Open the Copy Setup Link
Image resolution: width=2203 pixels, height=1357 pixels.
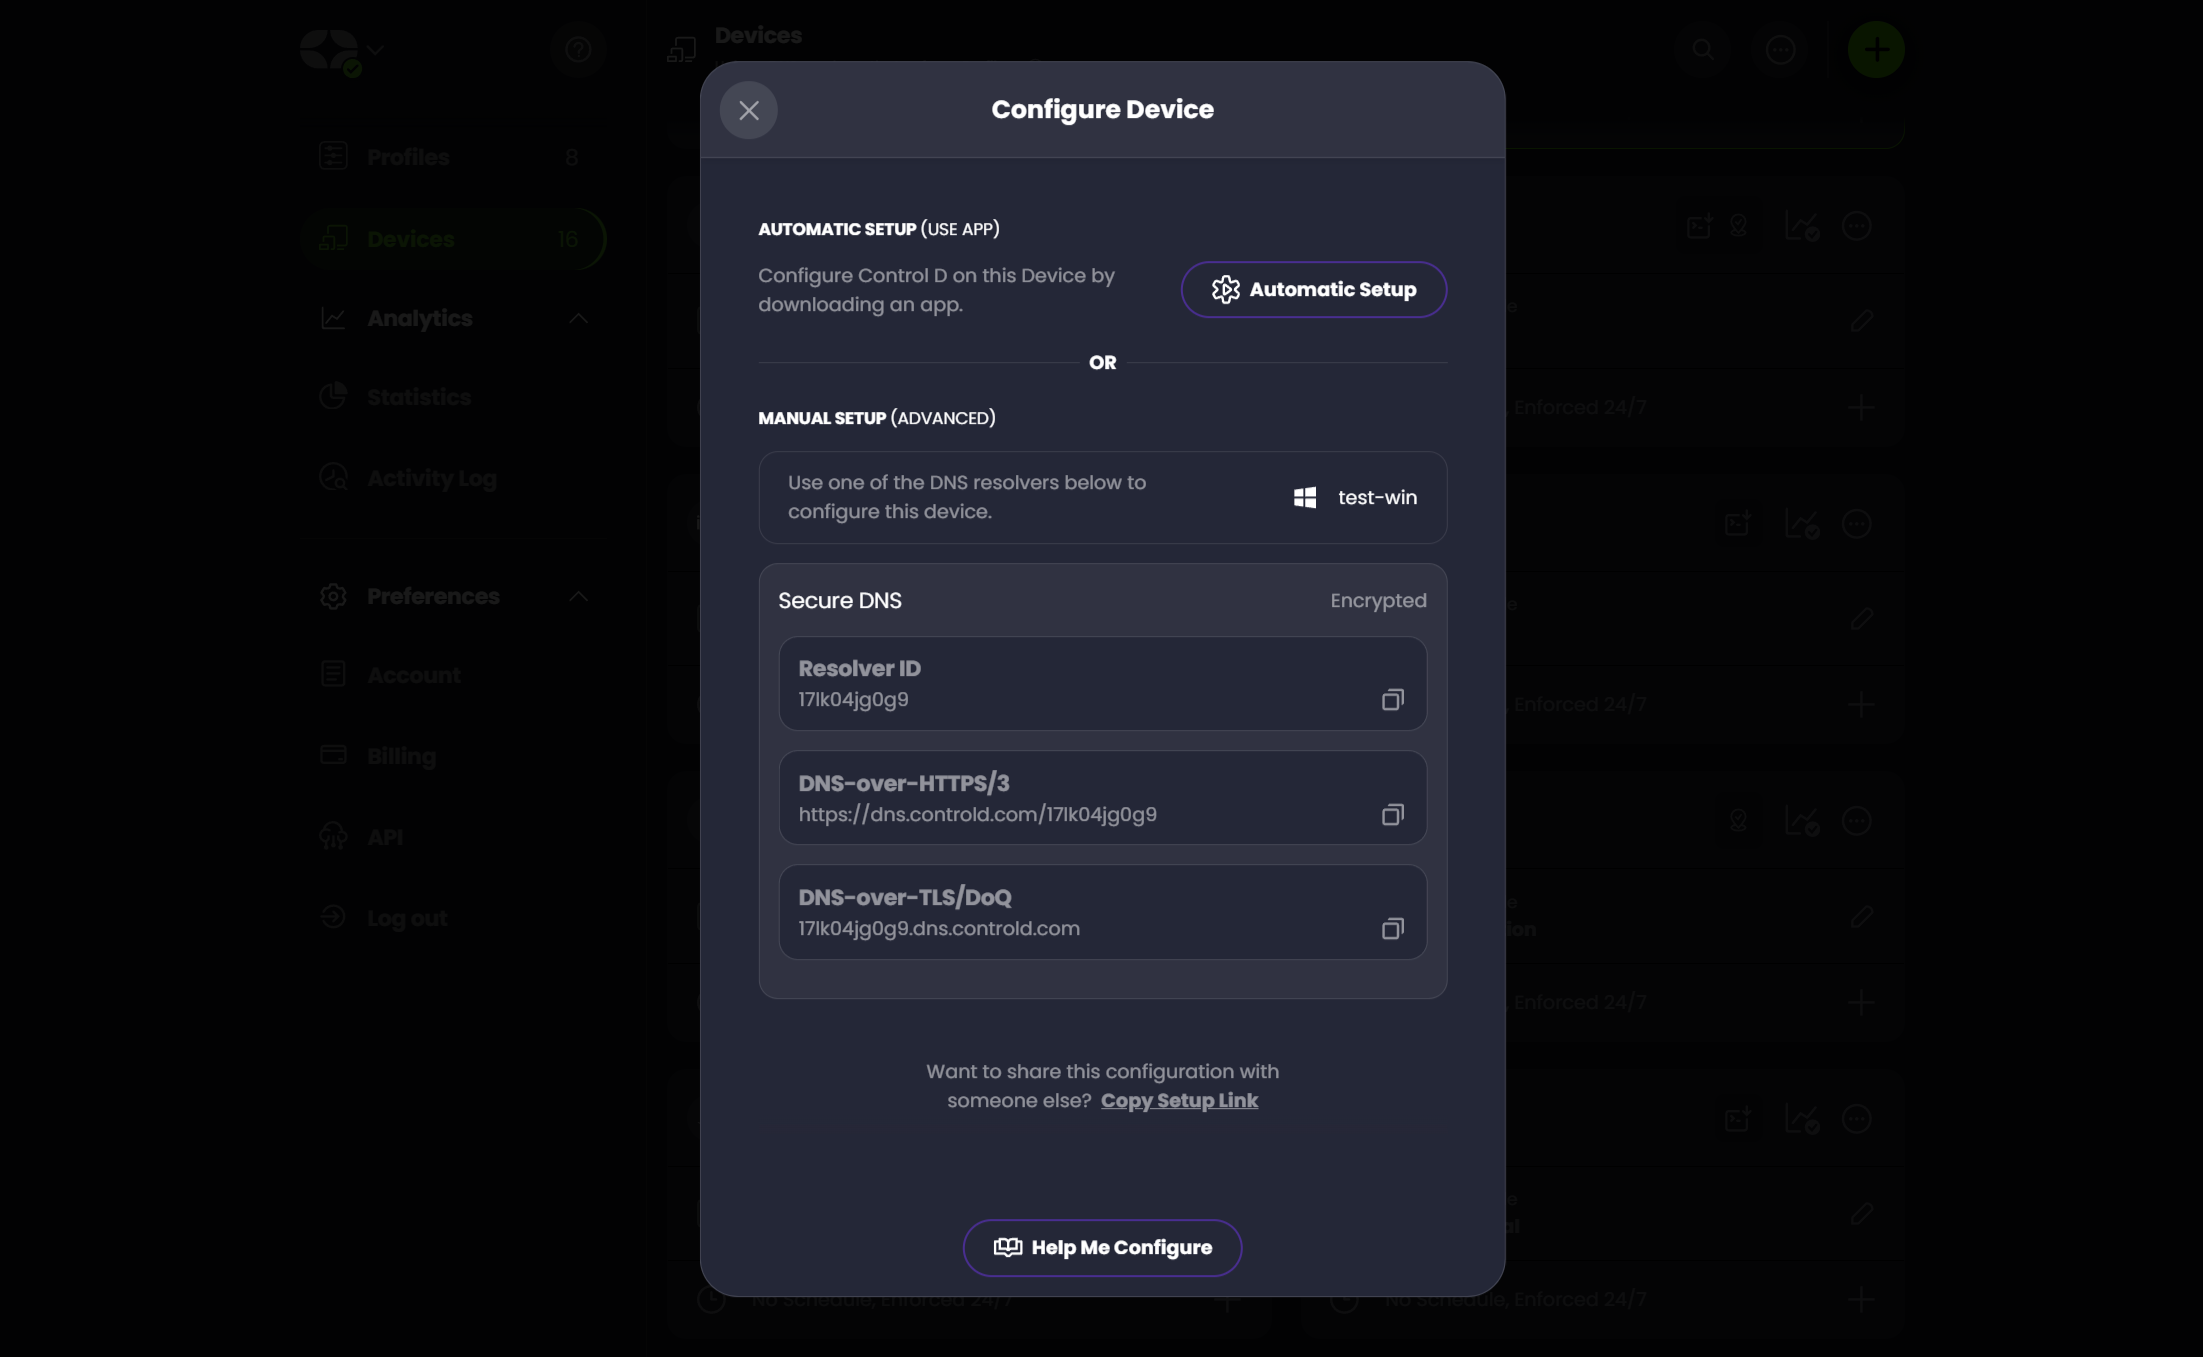(1179, 1100)
